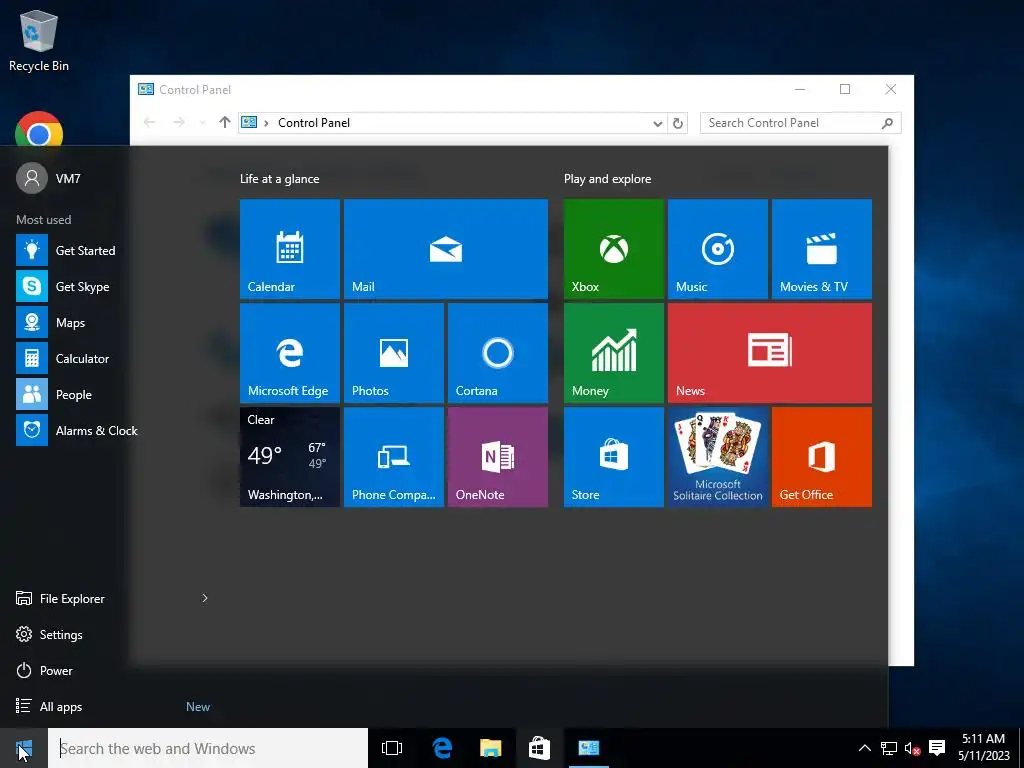Open Phone Companion tile
1024x768 pixels.
[394, 456]
